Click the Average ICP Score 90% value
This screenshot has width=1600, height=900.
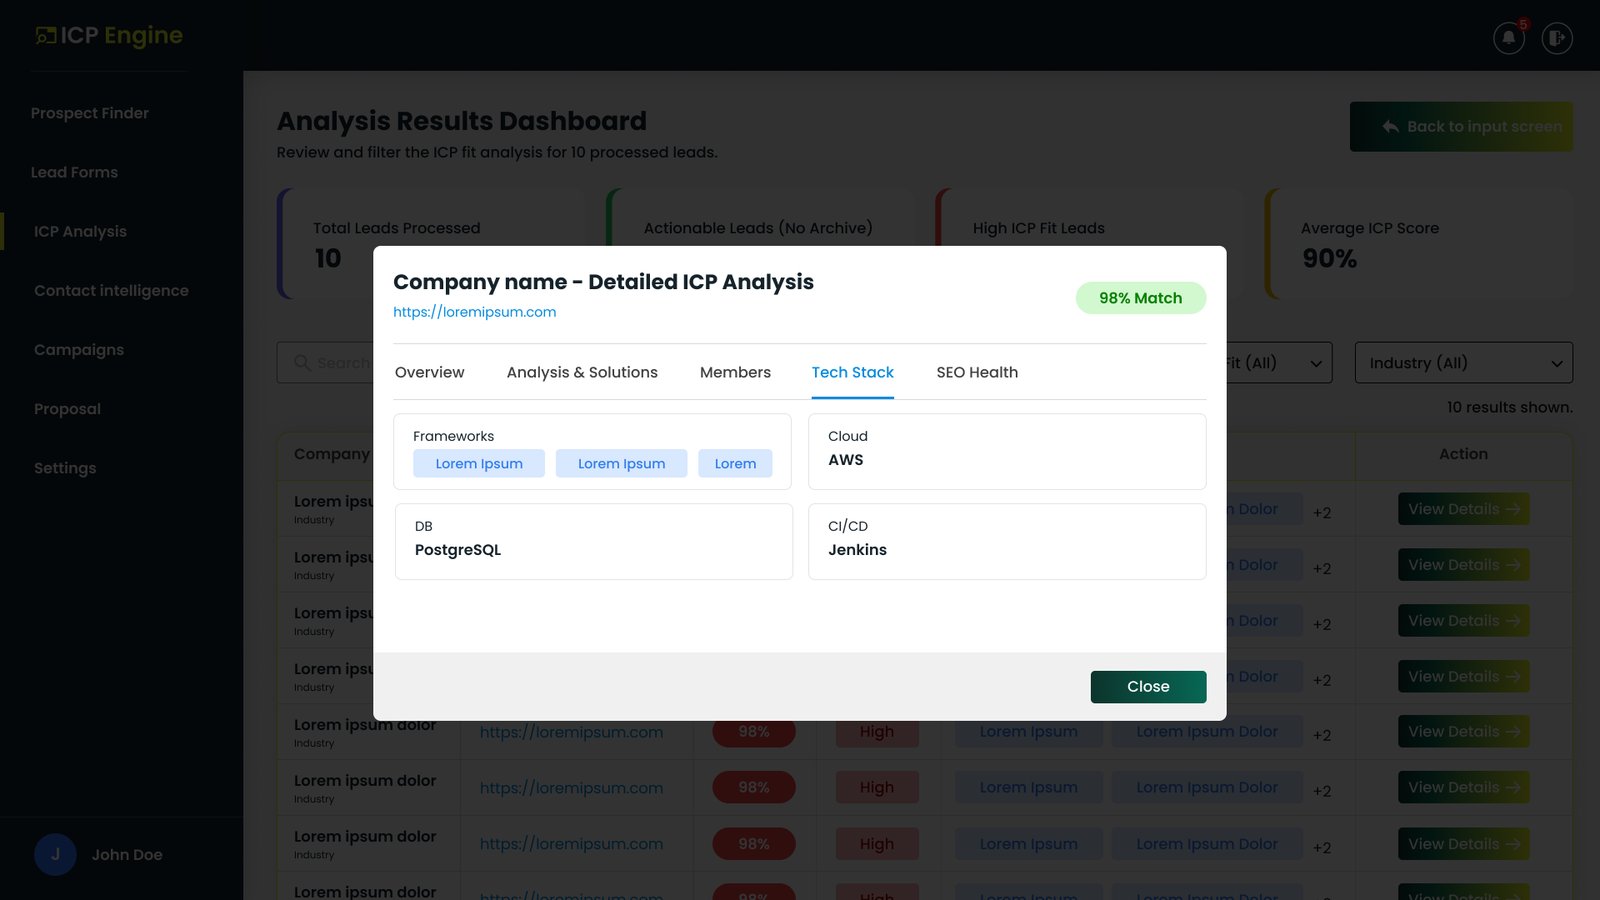pyautogui.click(x=1329, y=259)
